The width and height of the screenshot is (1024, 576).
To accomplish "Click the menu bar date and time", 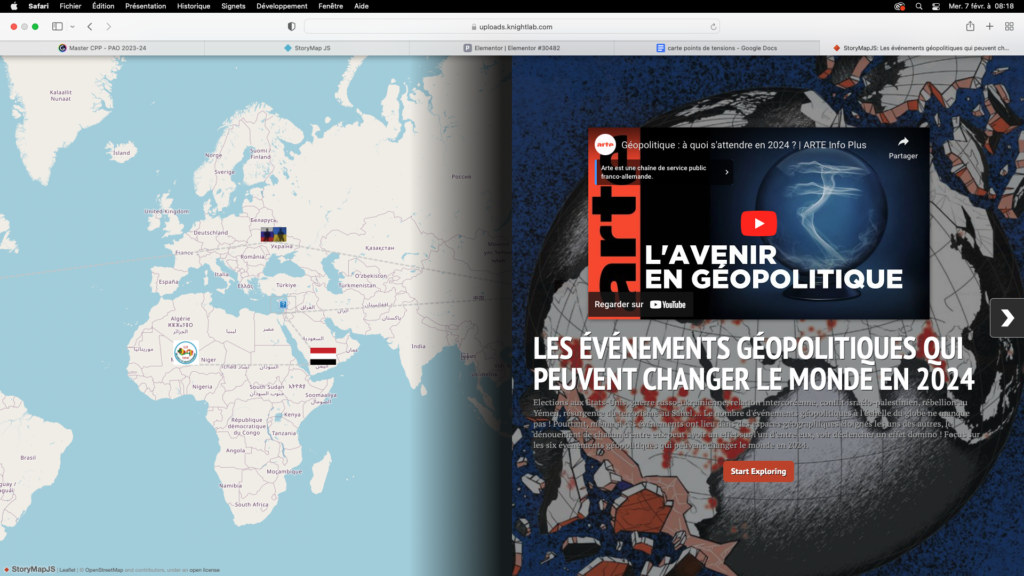I will pyautogui.click(x=981, y=6).
